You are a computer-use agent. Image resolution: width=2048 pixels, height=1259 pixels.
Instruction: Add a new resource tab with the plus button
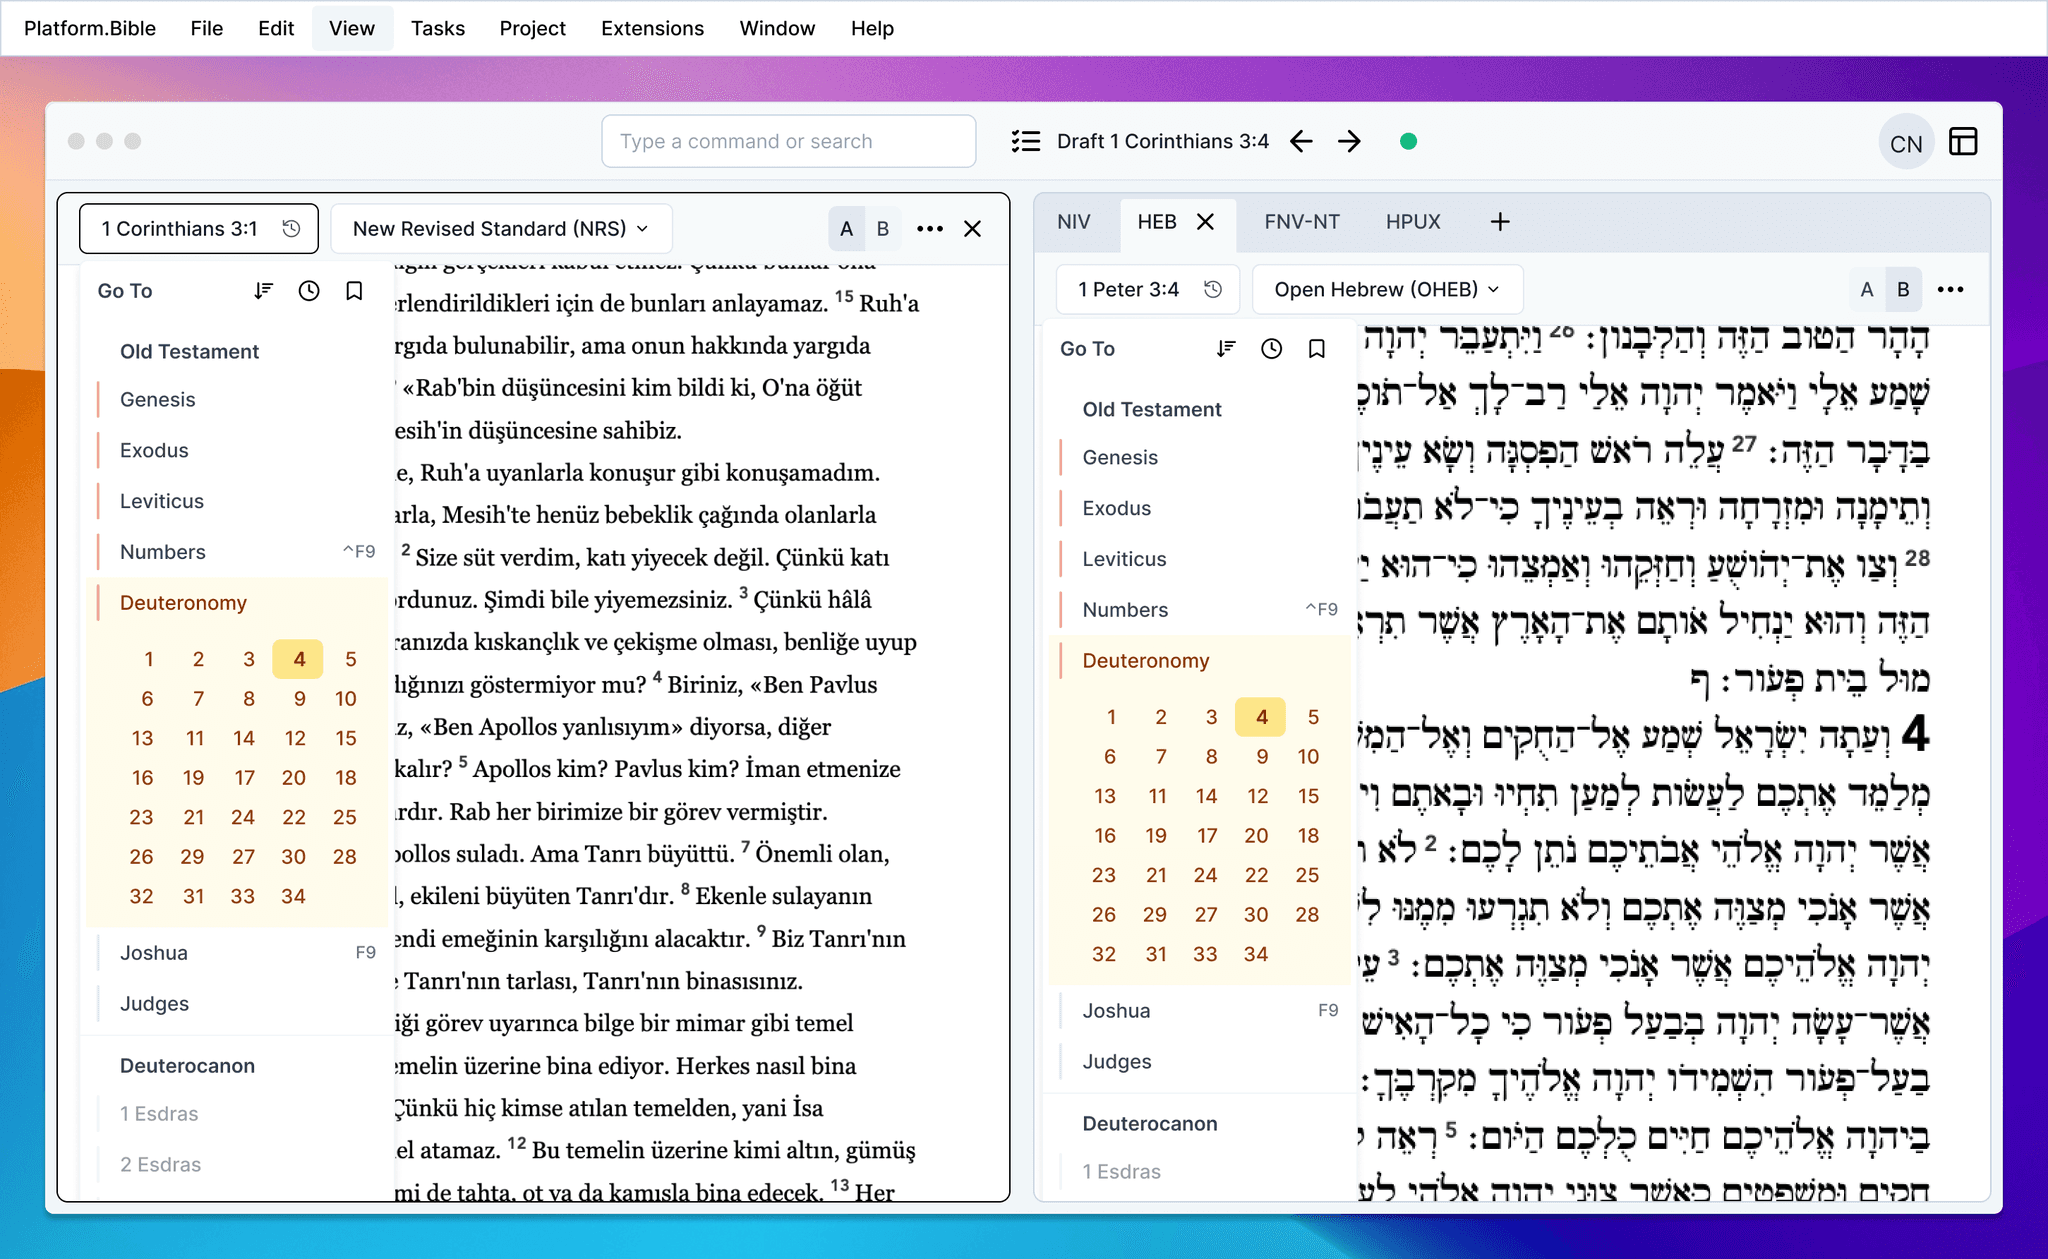[1500, 221]
